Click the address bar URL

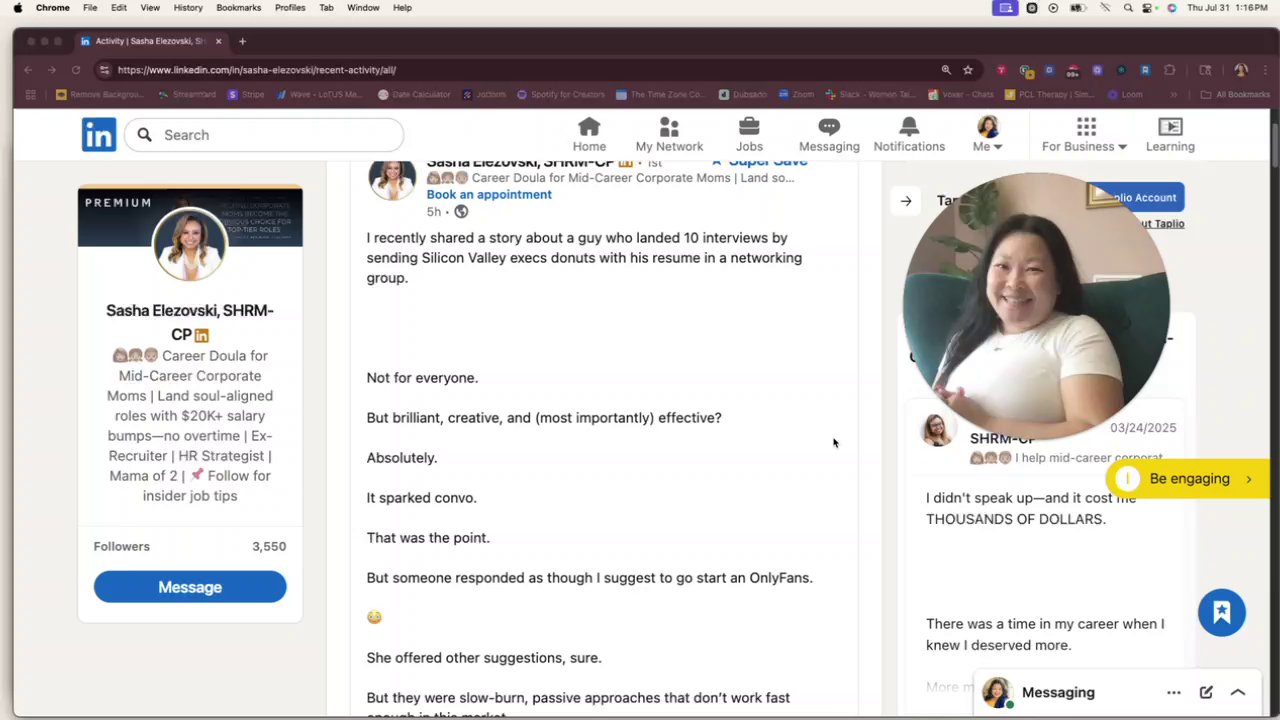[257, 70]
